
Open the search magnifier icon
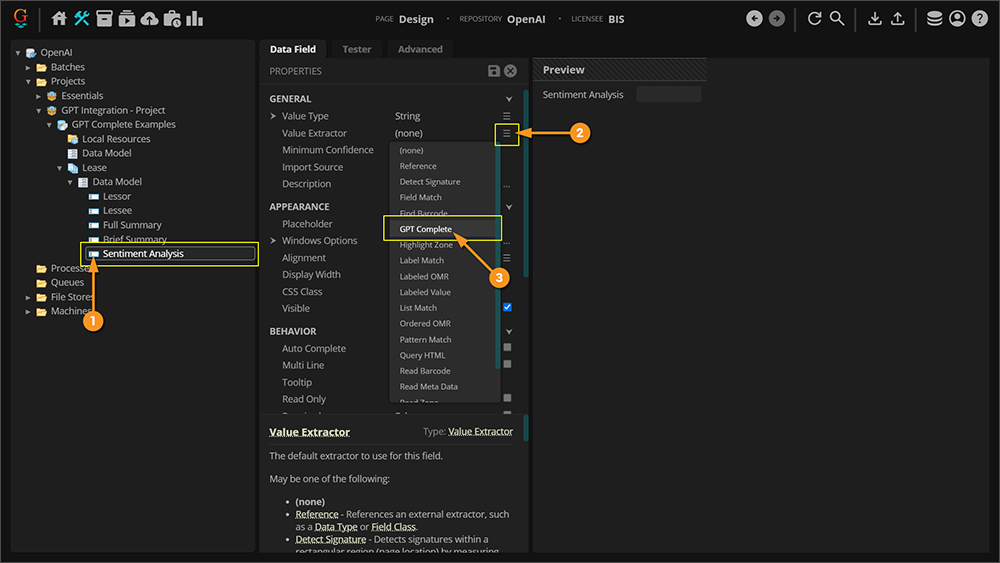click(837, 18)
